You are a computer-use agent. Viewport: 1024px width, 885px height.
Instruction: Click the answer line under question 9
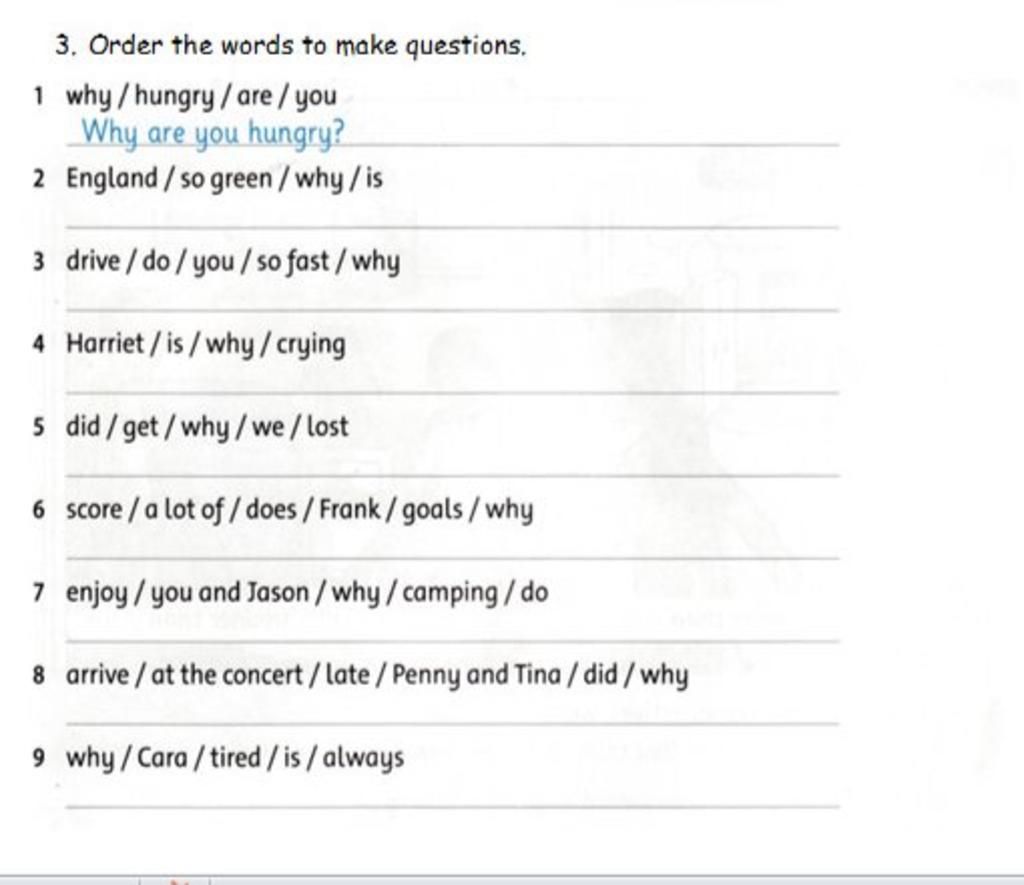point(453,807)
